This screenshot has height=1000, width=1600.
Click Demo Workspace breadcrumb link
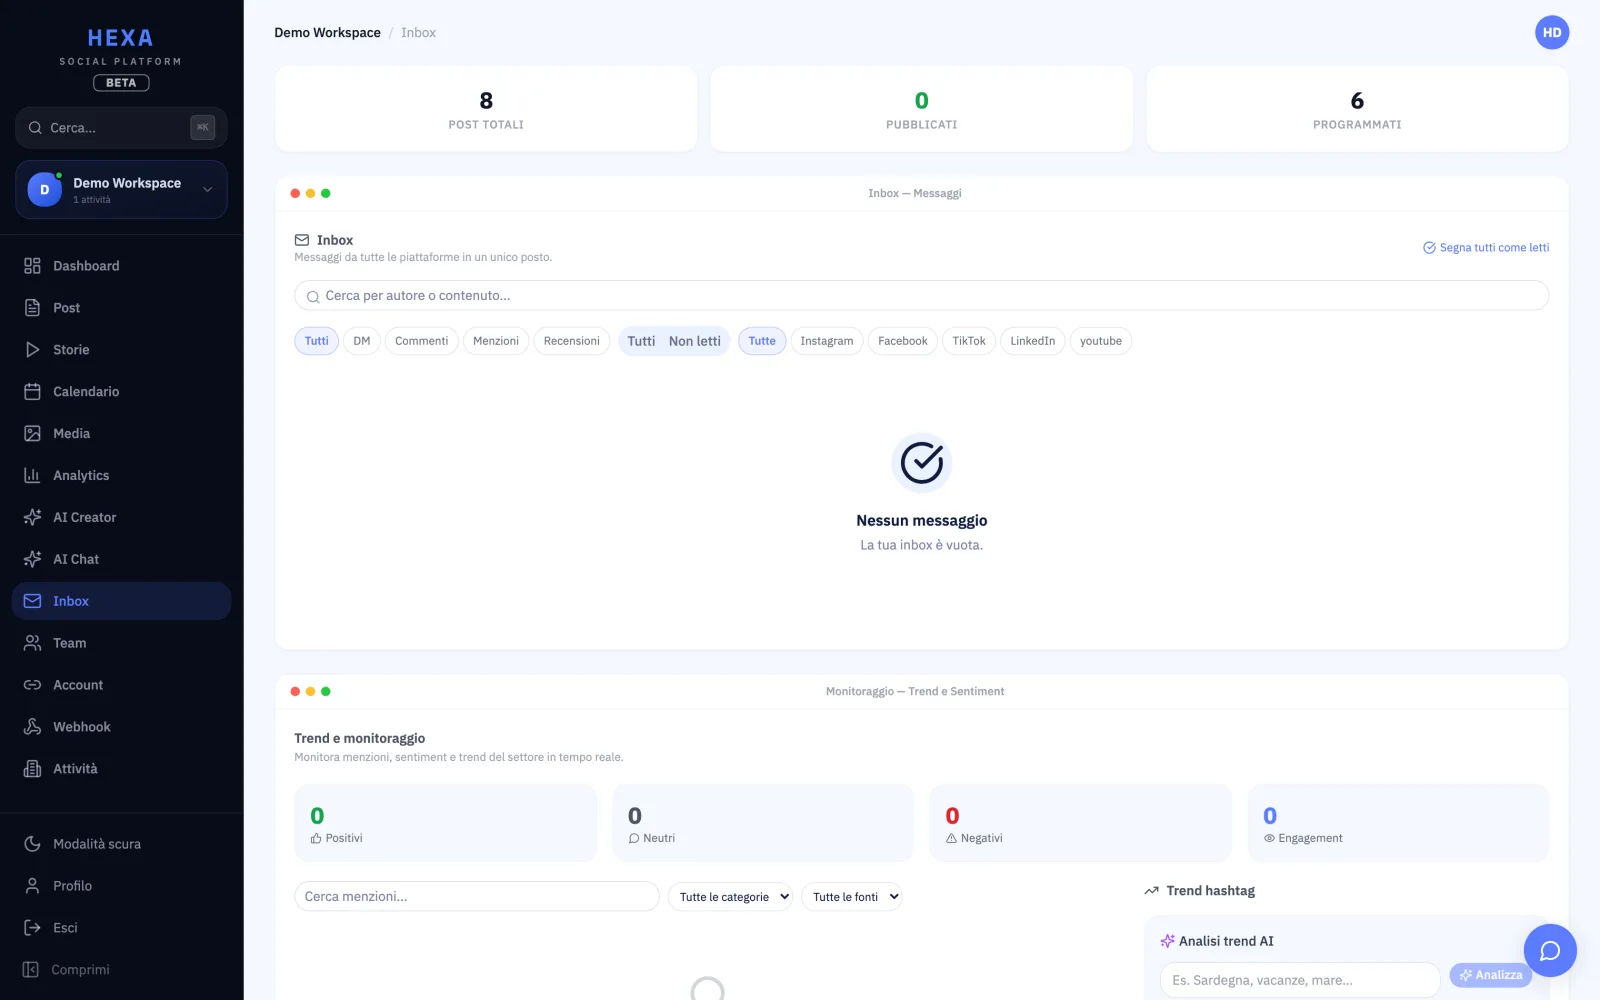pos(327,33)
